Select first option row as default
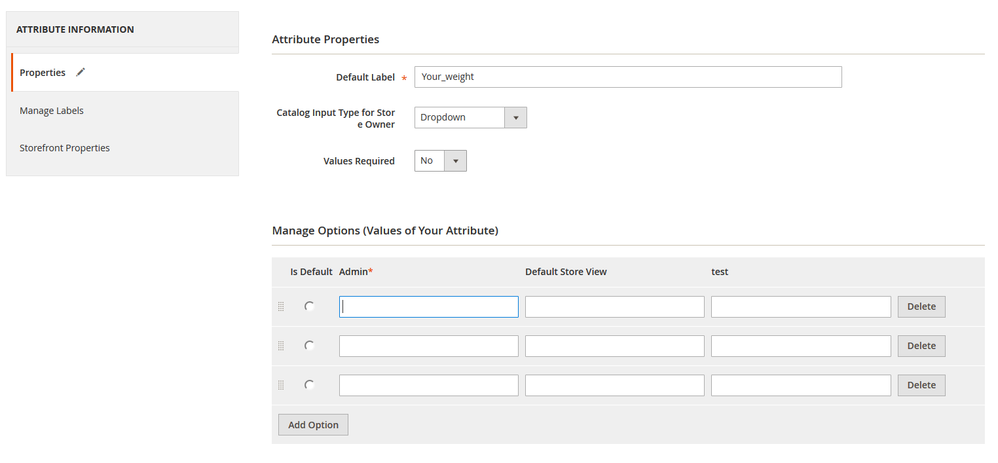This screenshot has height=463, width=998. coord(309,306)
